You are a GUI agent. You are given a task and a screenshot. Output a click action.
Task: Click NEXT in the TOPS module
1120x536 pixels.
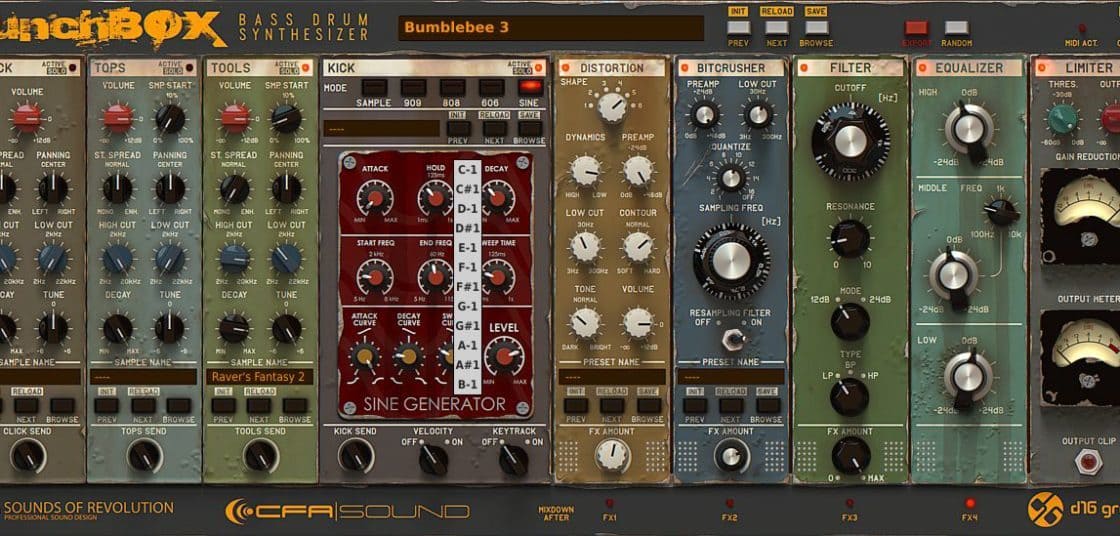tap(143, 406)
